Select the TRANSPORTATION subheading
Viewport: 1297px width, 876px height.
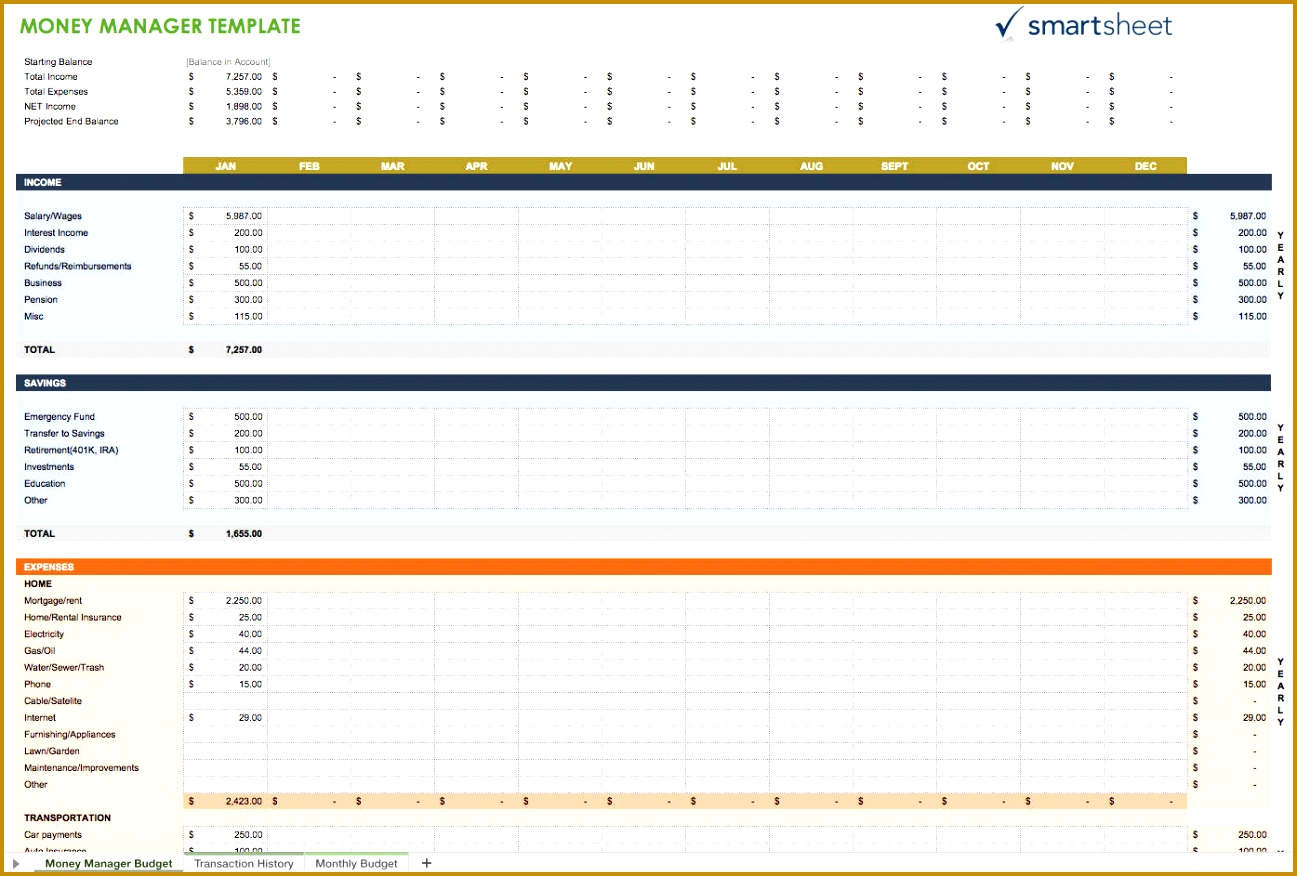tap(68, 818)
